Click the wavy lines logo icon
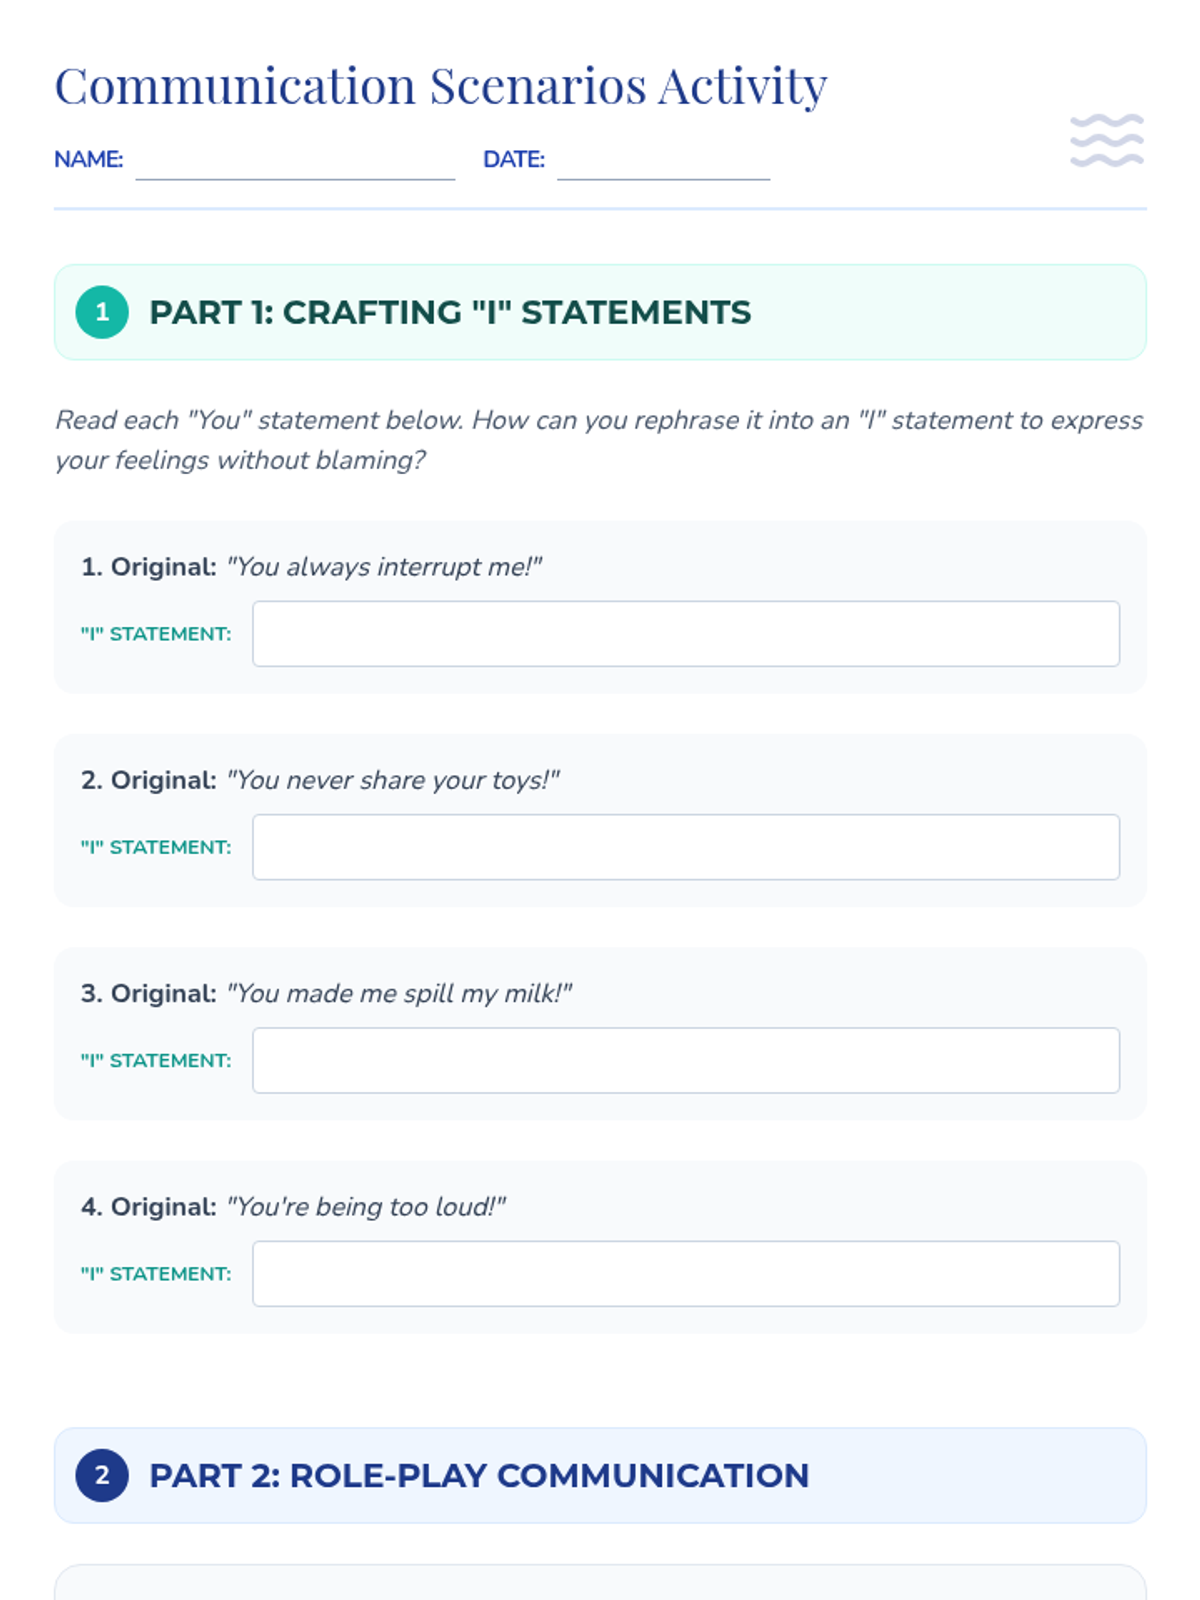Image resolution: width=1200 pixels, height=1600 pixels. point(1106,140)
